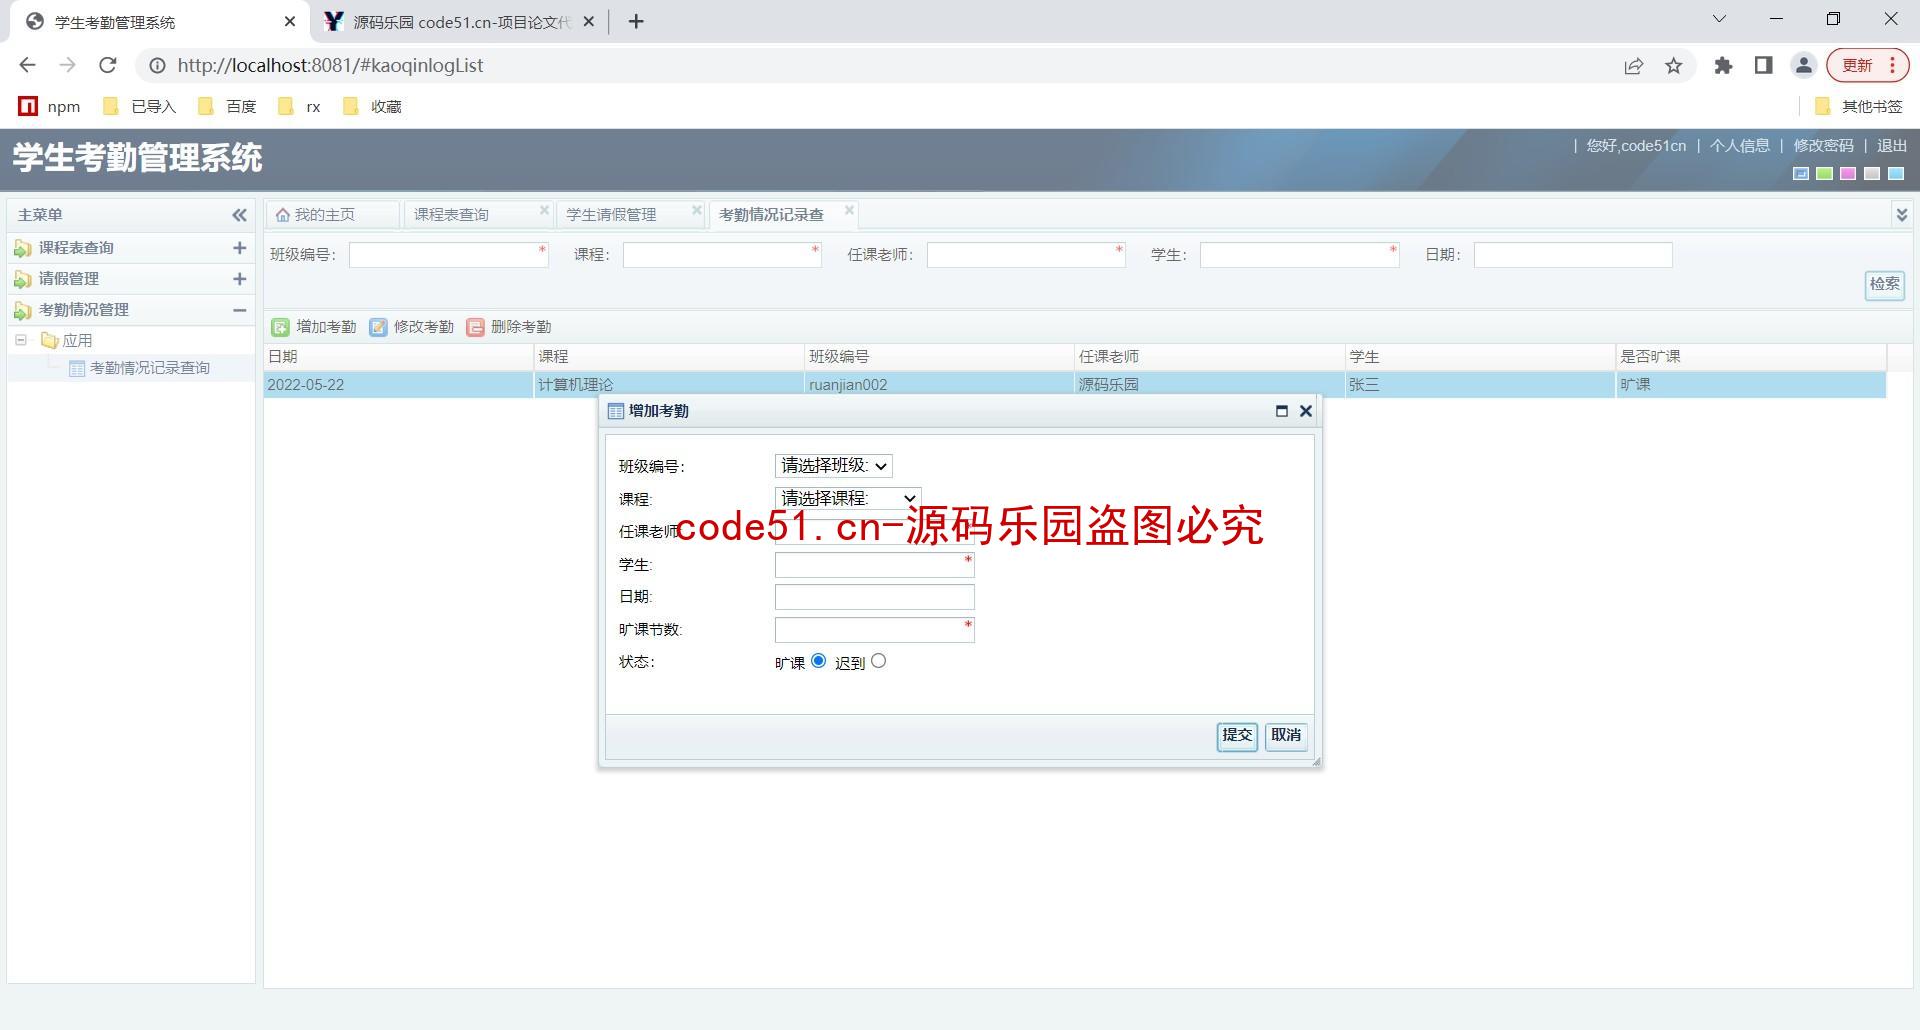Open the browser extensions puzzle icon
The width and height of the screenshot is (1920, 1030).
click(x=1723, y=66)
